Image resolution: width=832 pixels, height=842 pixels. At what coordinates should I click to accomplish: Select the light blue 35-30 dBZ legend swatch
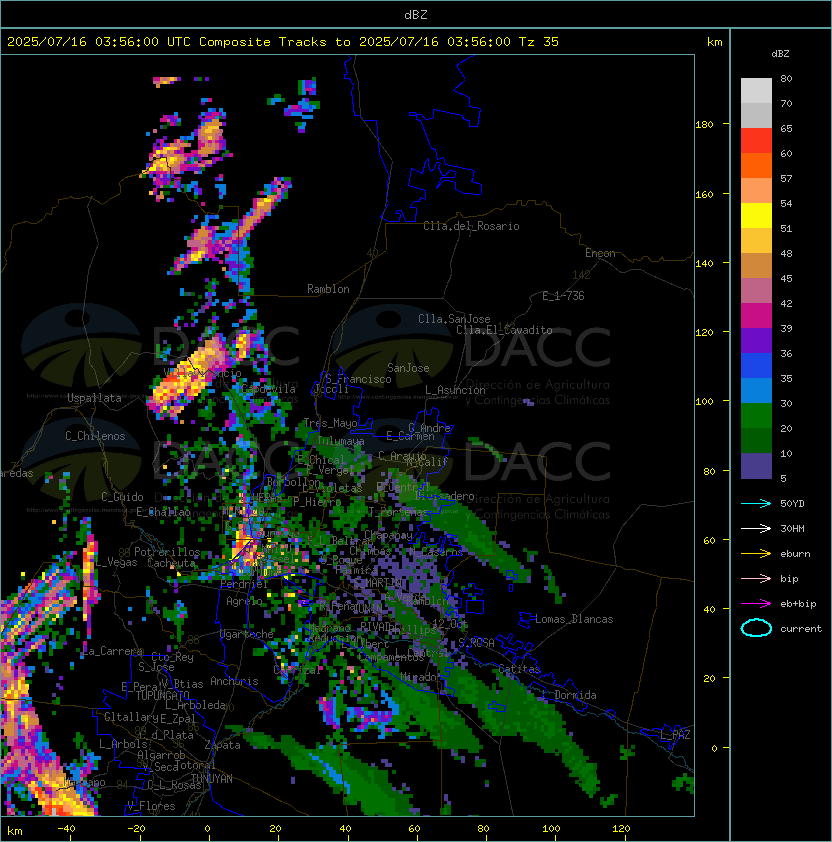pos(756,390)
